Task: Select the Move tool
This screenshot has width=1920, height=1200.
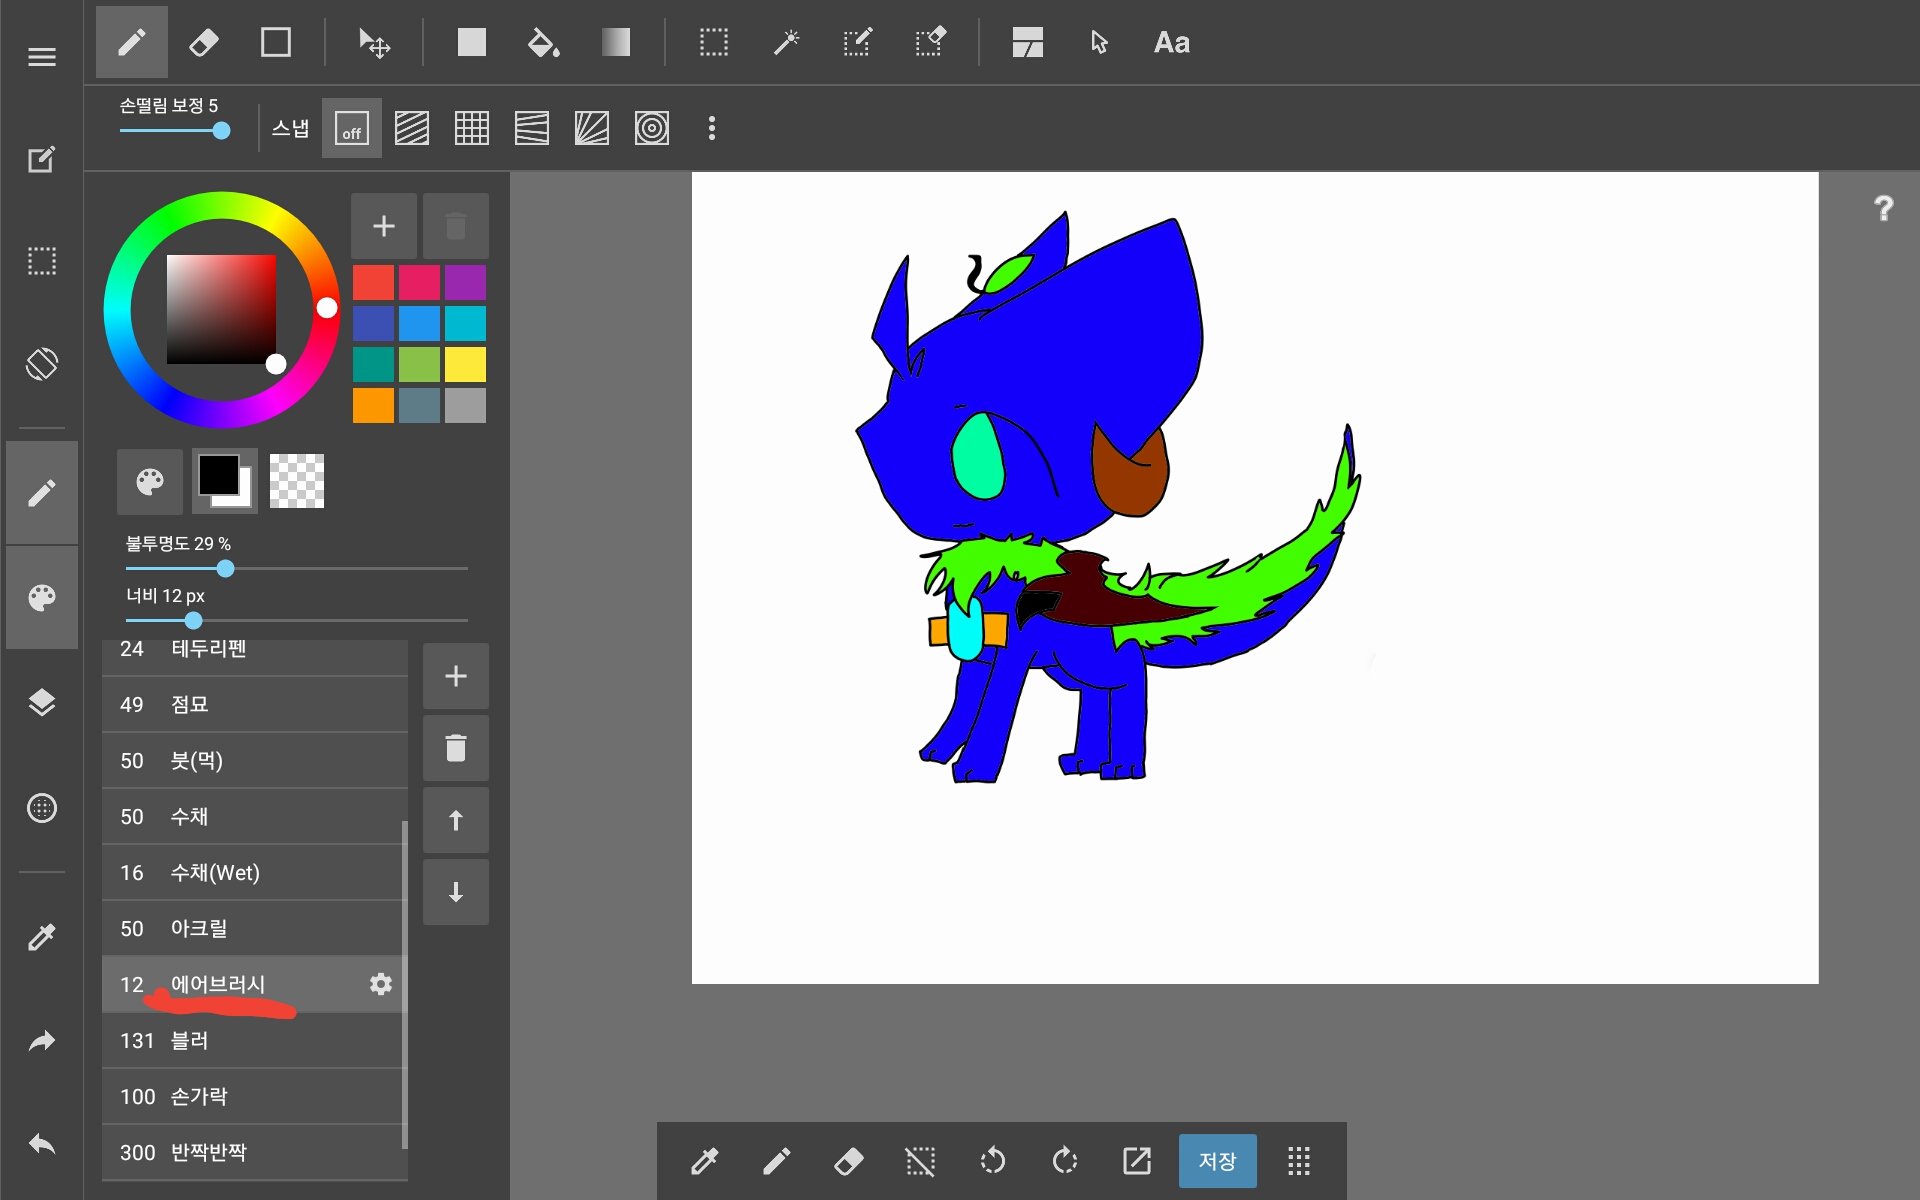Action: click(374, 43)
